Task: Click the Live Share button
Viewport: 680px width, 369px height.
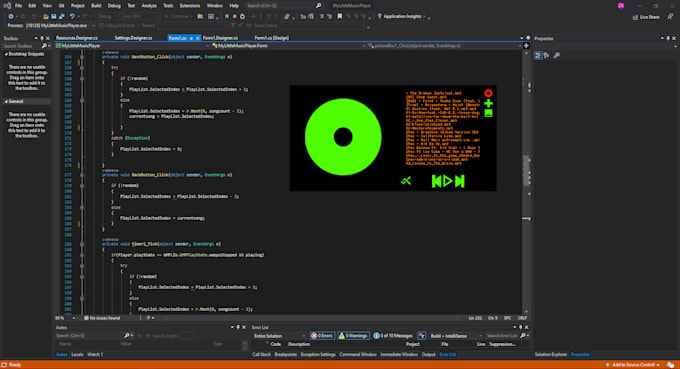Action: tap(646, 17)
